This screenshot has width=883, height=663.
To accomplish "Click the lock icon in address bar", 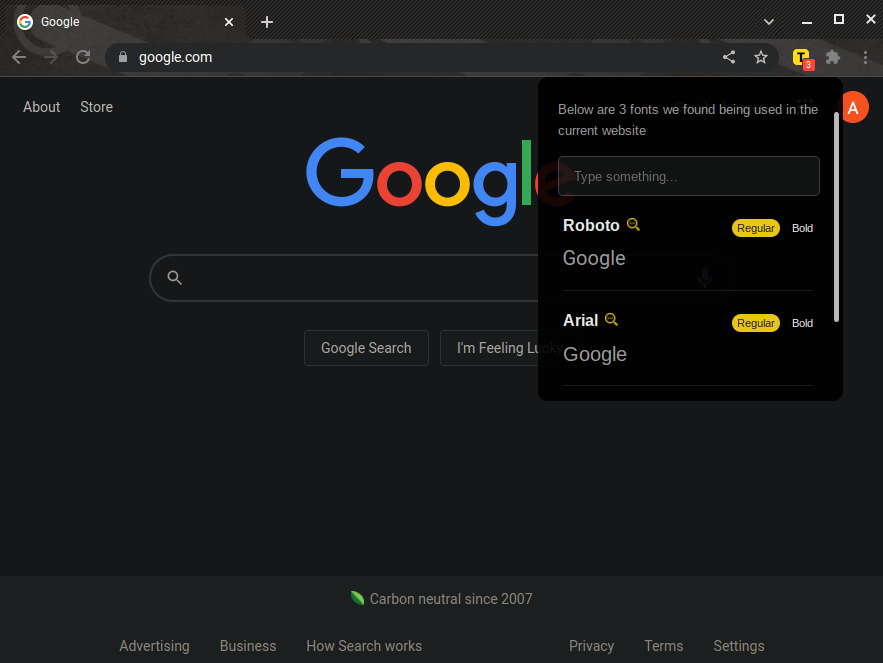I will [x=123, y=57].
